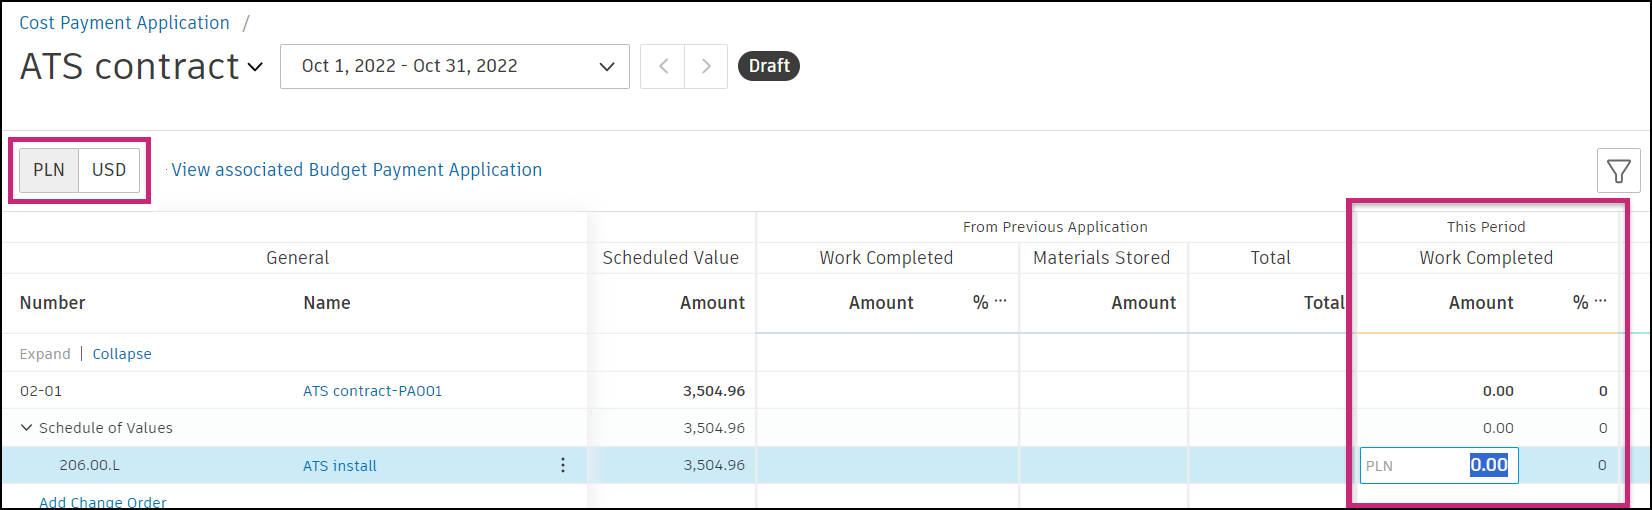
Task: Click the Expand link
Action: pyautogui.click(x=45, y=354)
